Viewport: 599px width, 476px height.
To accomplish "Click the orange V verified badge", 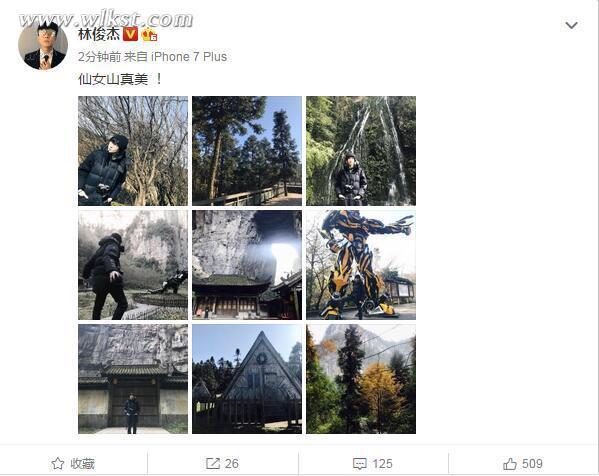I will pyautogui.click(x=130, y=34).
